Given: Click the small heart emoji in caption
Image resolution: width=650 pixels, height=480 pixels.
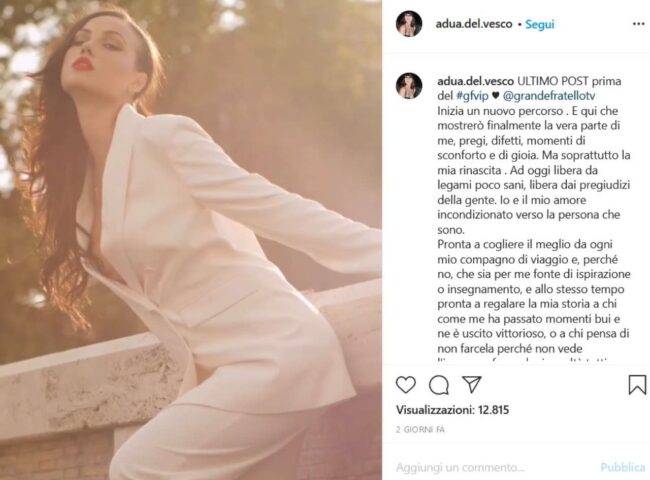Looking at the screenshot, I should (x=495, y=96).
